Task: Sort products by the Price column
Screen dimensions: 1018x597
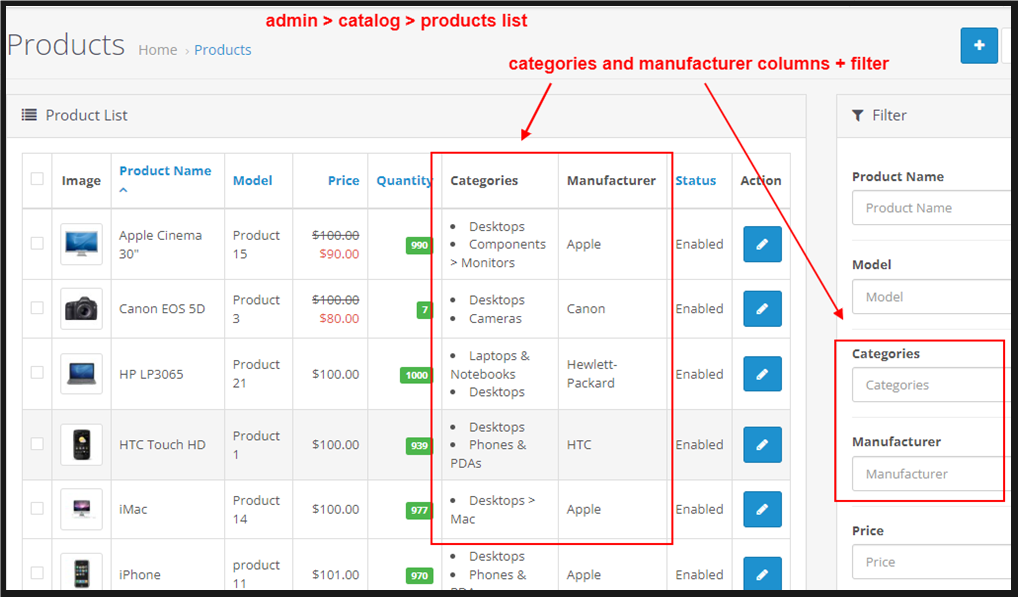Action: point(343,180)
